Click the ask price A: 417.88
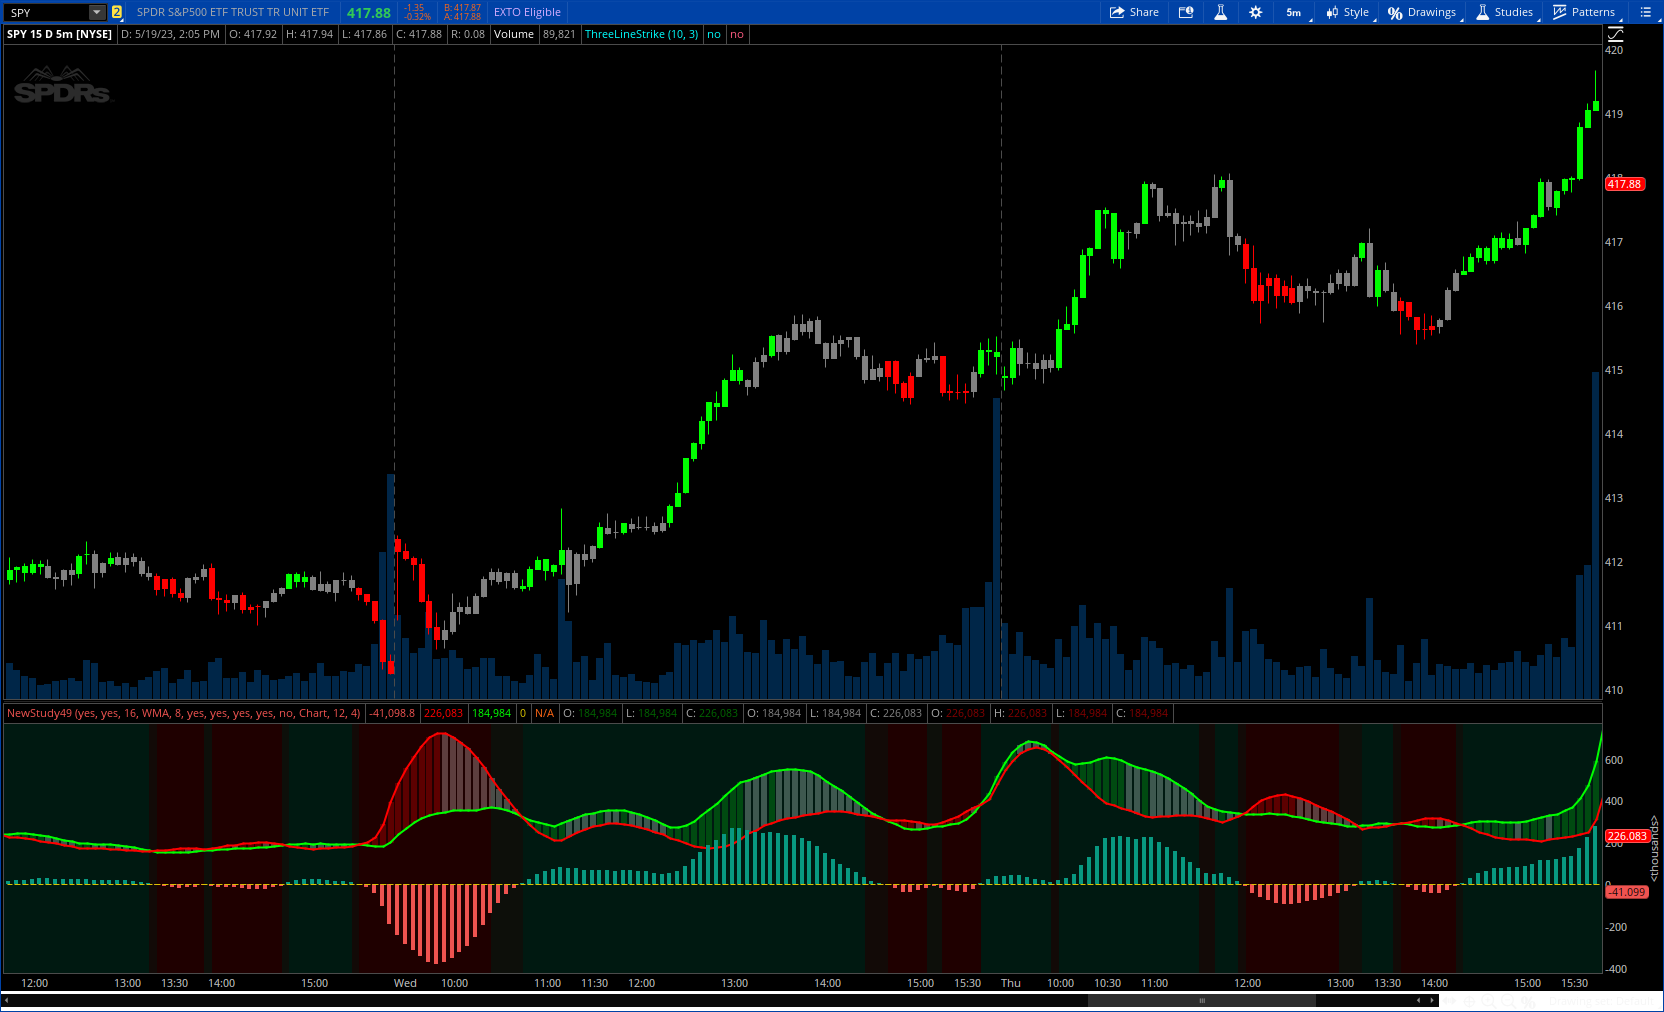This screenshot has width=1664, height=1012. point(462,17)
